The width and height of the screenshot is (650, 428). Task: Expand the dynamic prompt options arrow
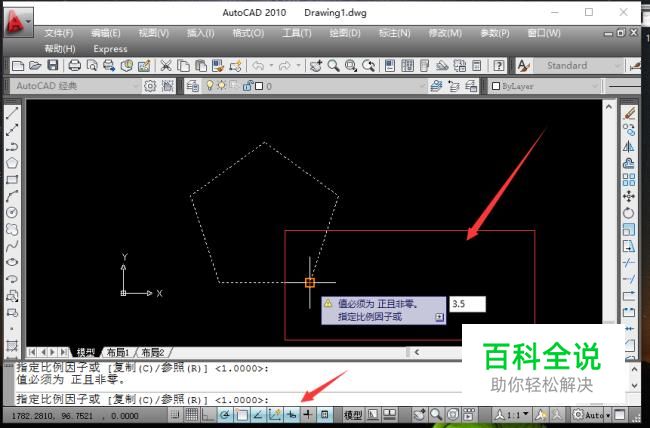point(439,317)
